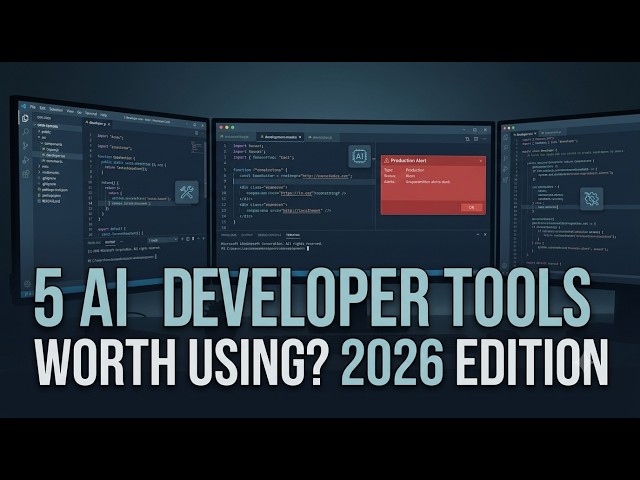This screenshot has width=640, height=480.
Task: Click the editor layout icon, center monitor
Action: [x=476, y=139]
